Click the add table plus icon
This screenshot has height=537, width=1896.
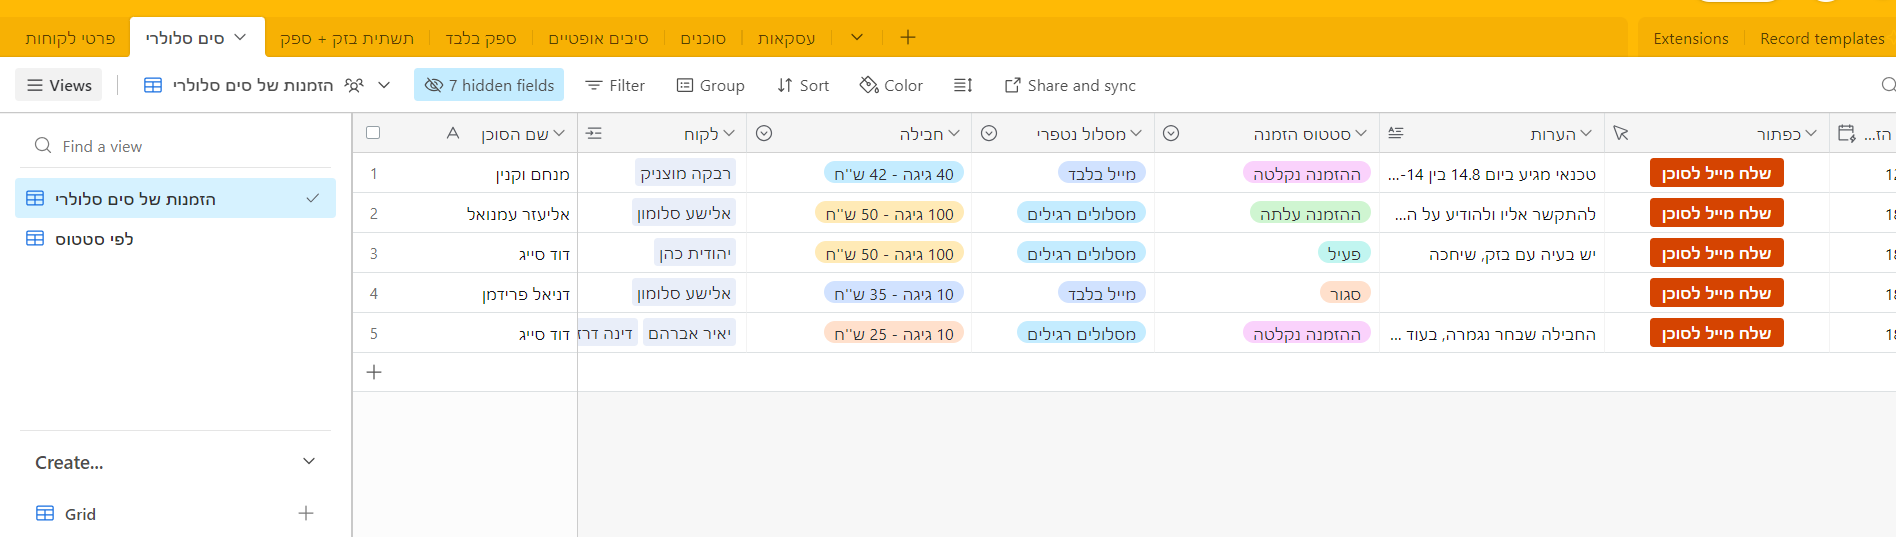pos(908,37)
